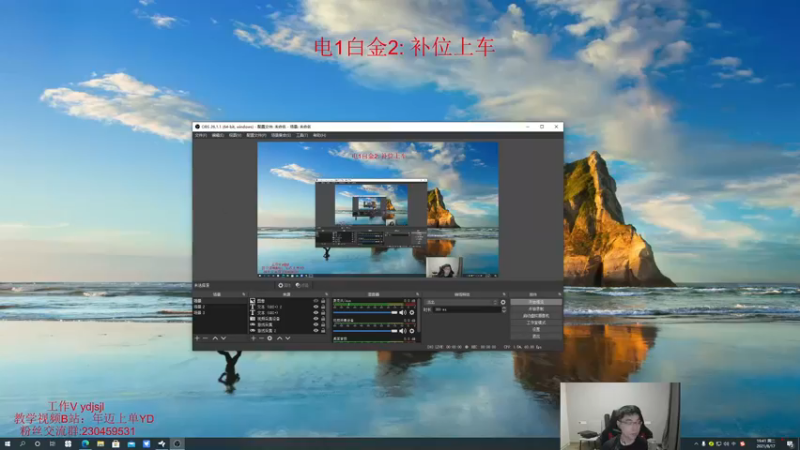The height and width of the screenshot is (450, 800).
Task: Remove selected scene with minus icon
Action: click(x=205, y=338)
